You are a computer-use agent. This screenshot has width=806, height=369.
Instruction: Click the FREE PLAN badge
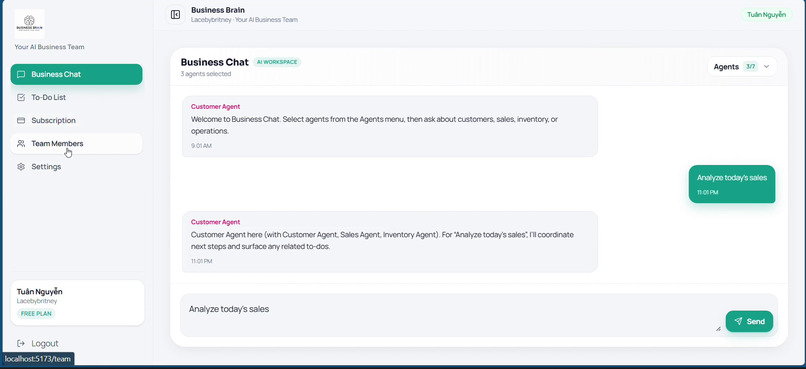point(36,313)
